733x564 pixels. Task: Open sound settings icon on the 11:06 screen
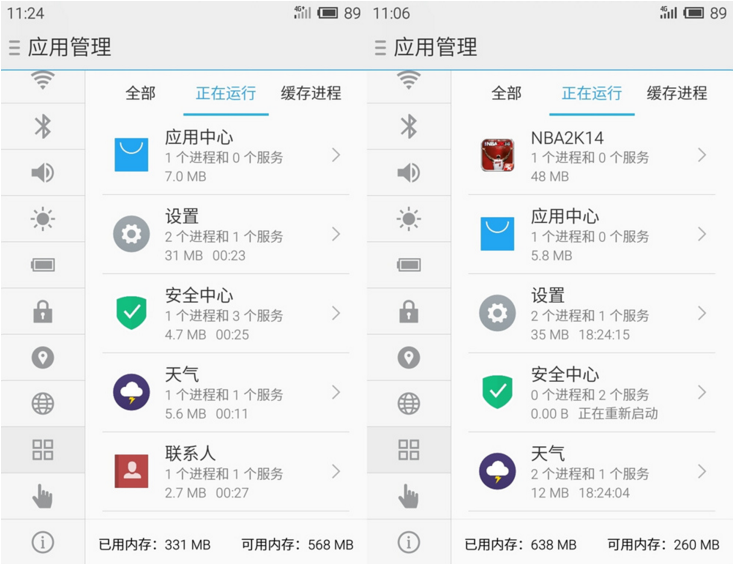coord(408,173)
